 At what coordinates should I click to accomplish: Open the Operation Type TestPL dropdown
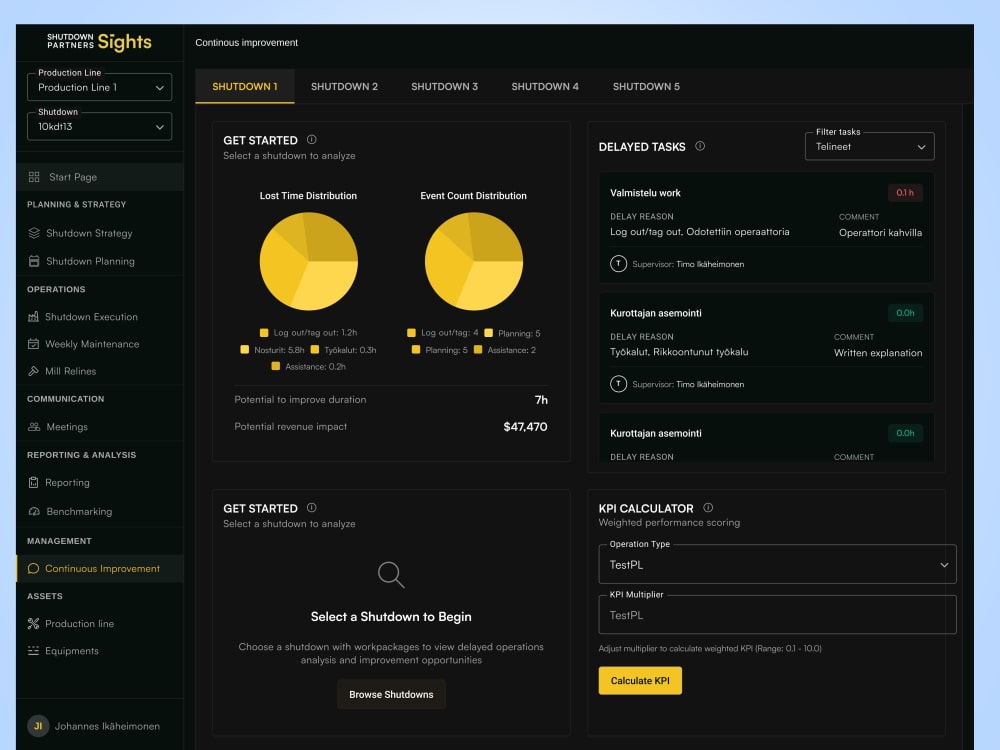(777, 564)
